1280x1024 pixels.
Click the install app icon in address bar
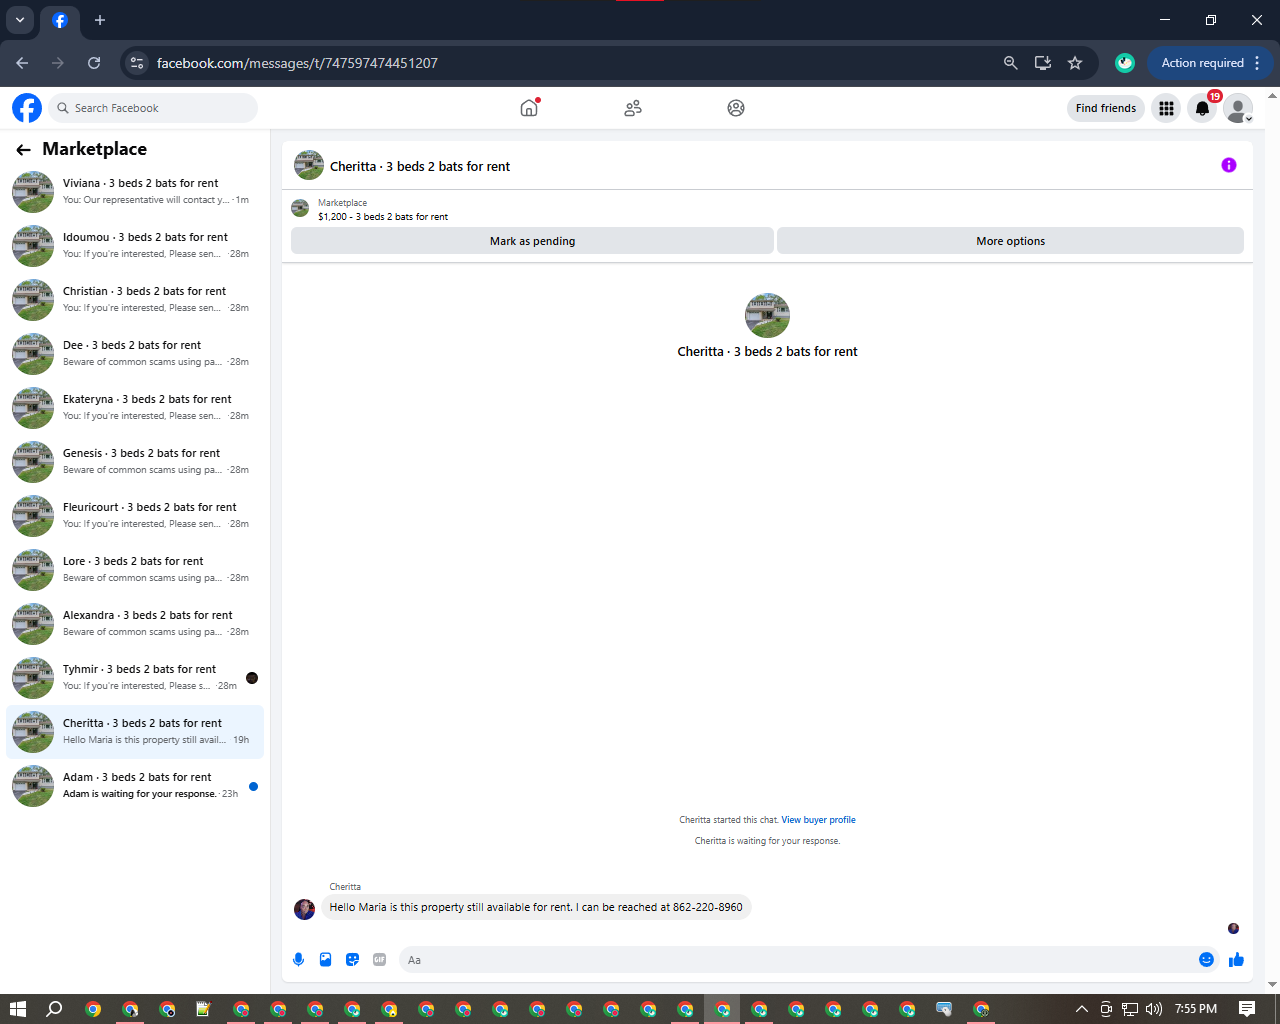(1043, 63)
